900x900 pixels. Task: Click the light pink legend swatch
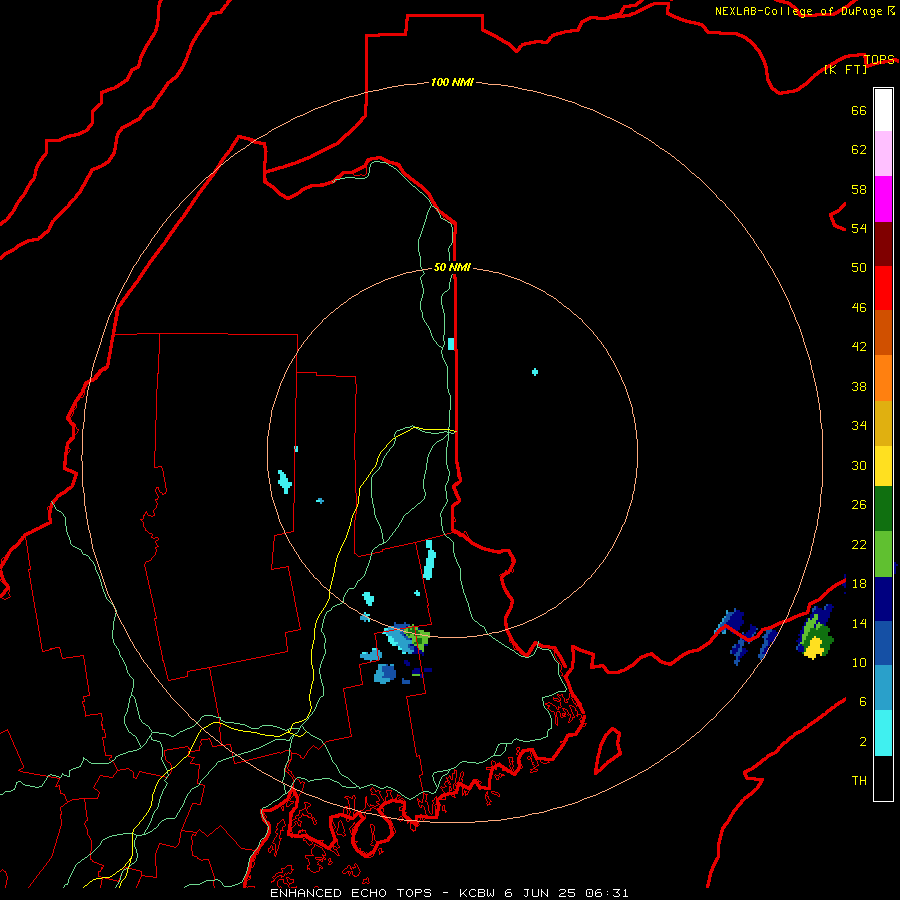883,153
